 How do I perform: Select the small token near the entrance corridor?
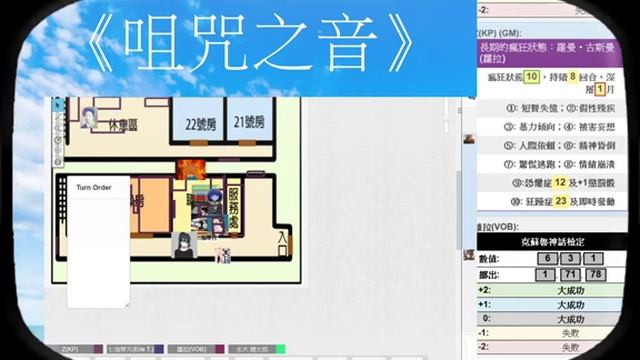point(223,254)
